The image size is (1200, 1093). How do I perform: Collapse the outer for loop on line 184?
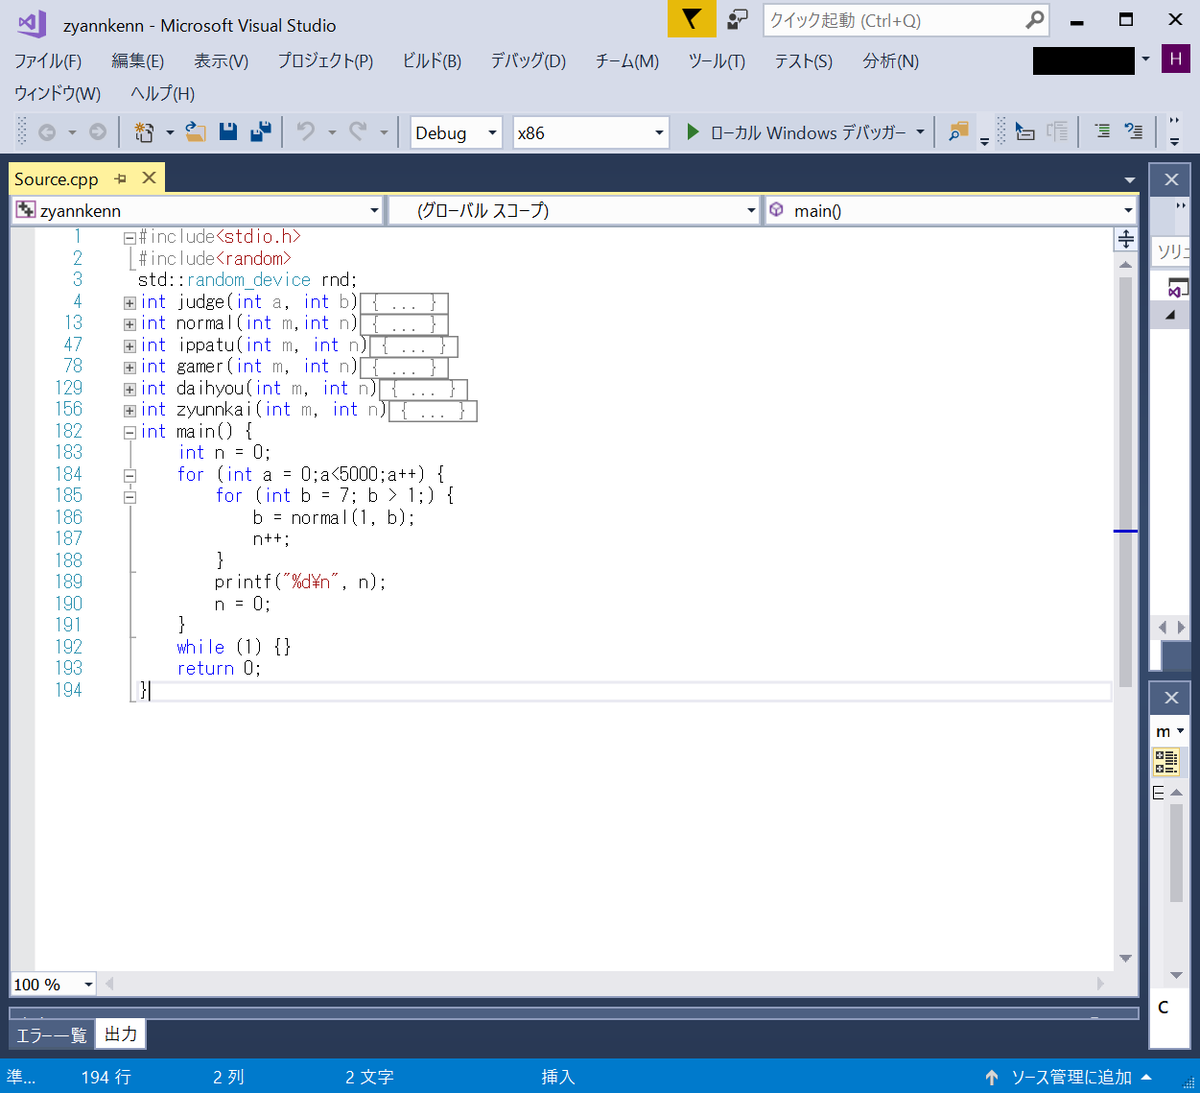click(130, 476)
